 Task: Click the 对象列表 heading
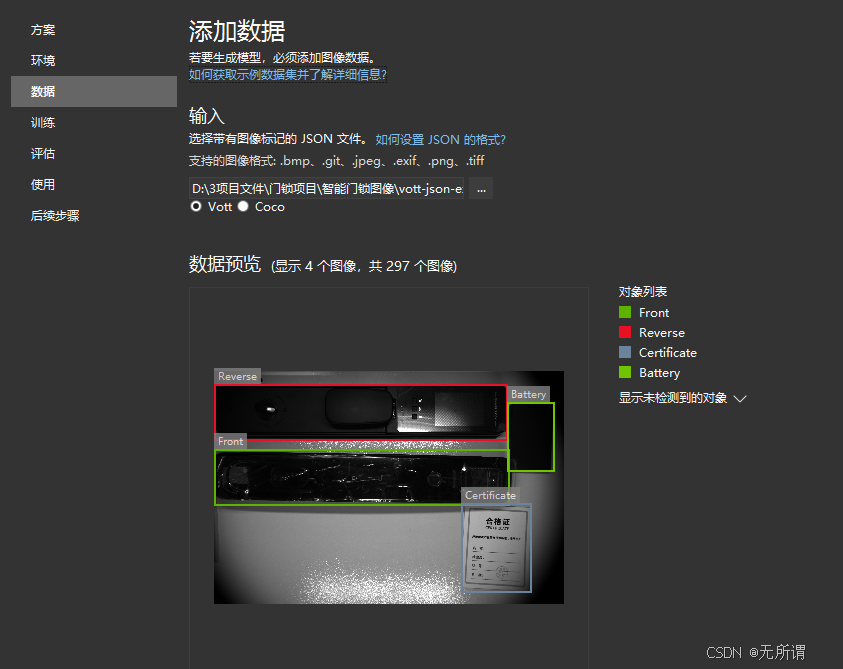(x=642, y=292)
